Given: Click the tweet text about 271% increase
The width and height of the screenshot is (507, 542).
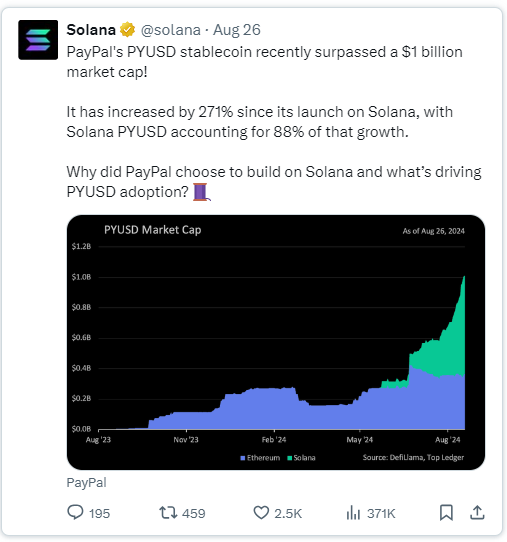Looking at the screenshot, I should pyautogui.click(x=259, y=122).
